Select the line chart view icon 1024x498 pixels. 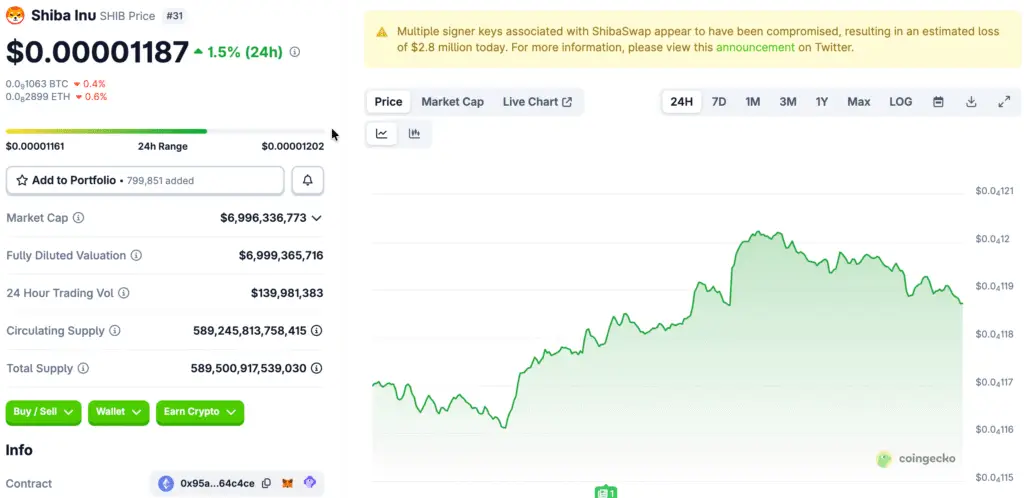[381, 134]
